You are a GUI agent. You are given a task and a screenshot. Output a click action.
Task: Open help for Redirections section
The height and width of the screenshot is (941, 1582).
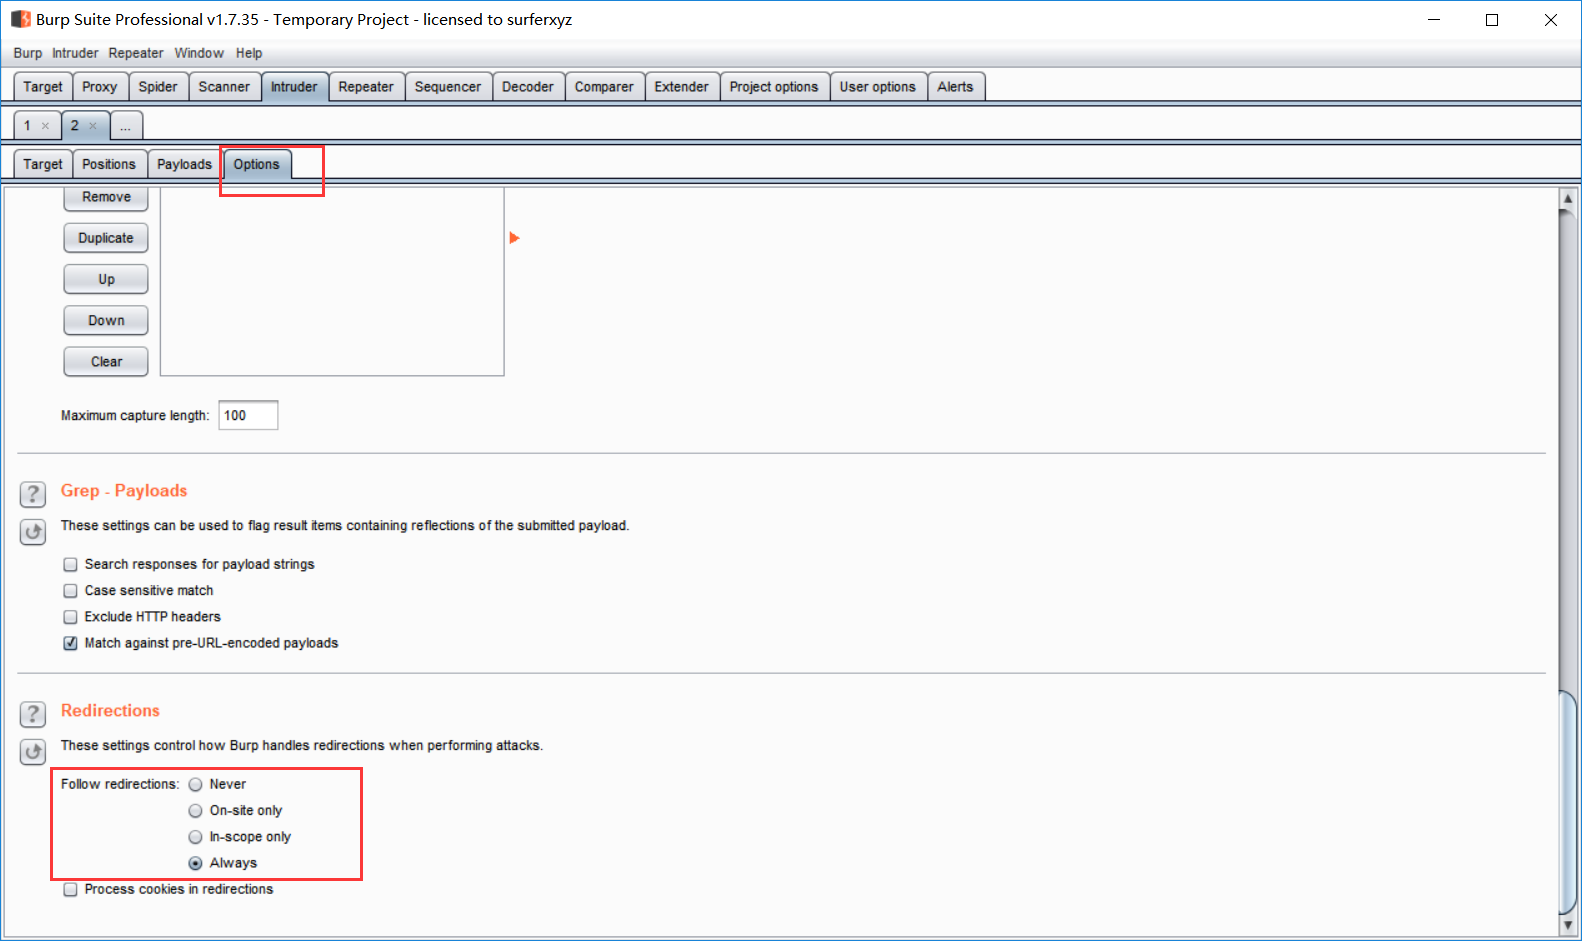[x=33, y=714]
